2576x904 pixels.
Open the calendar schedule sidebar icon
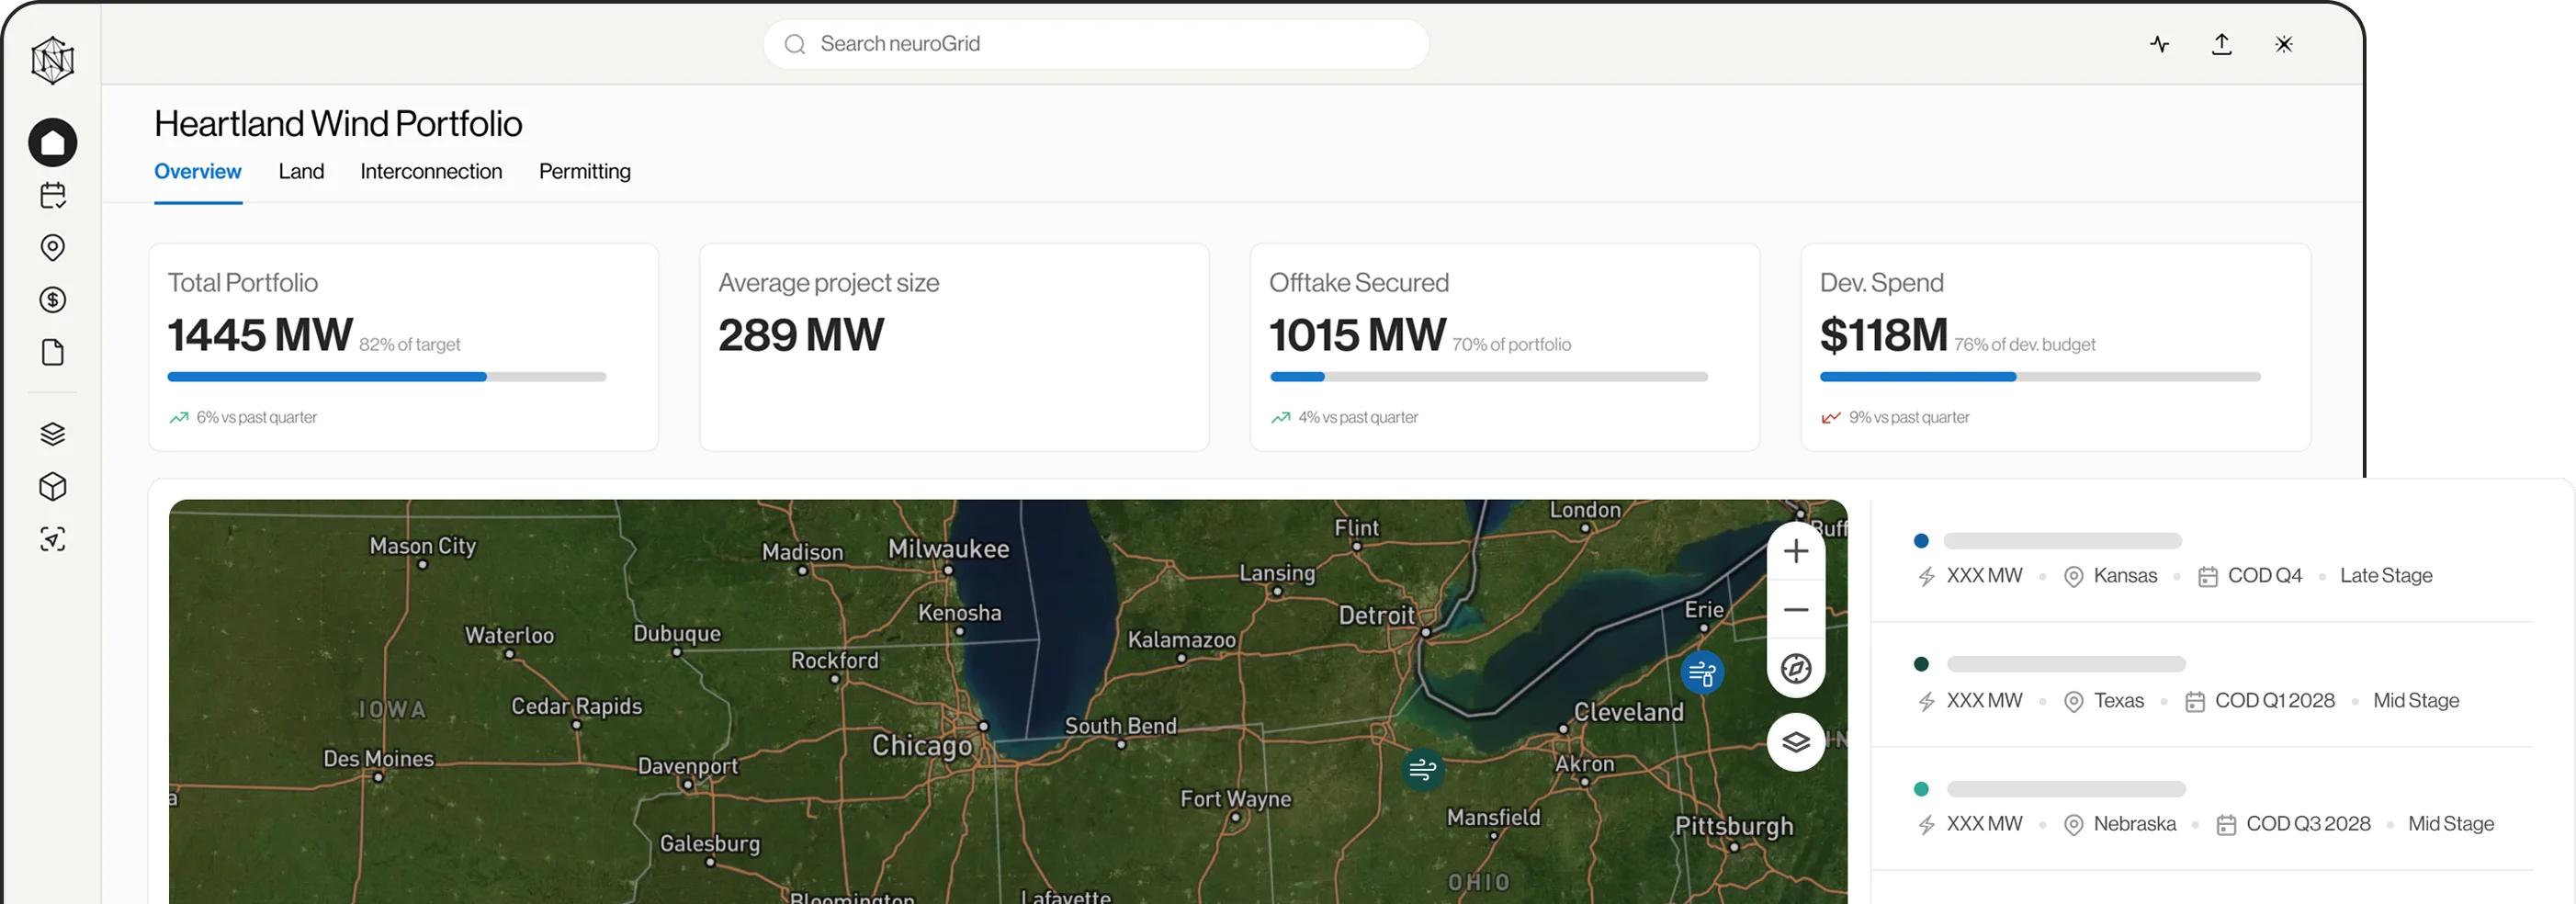point(53,195)
